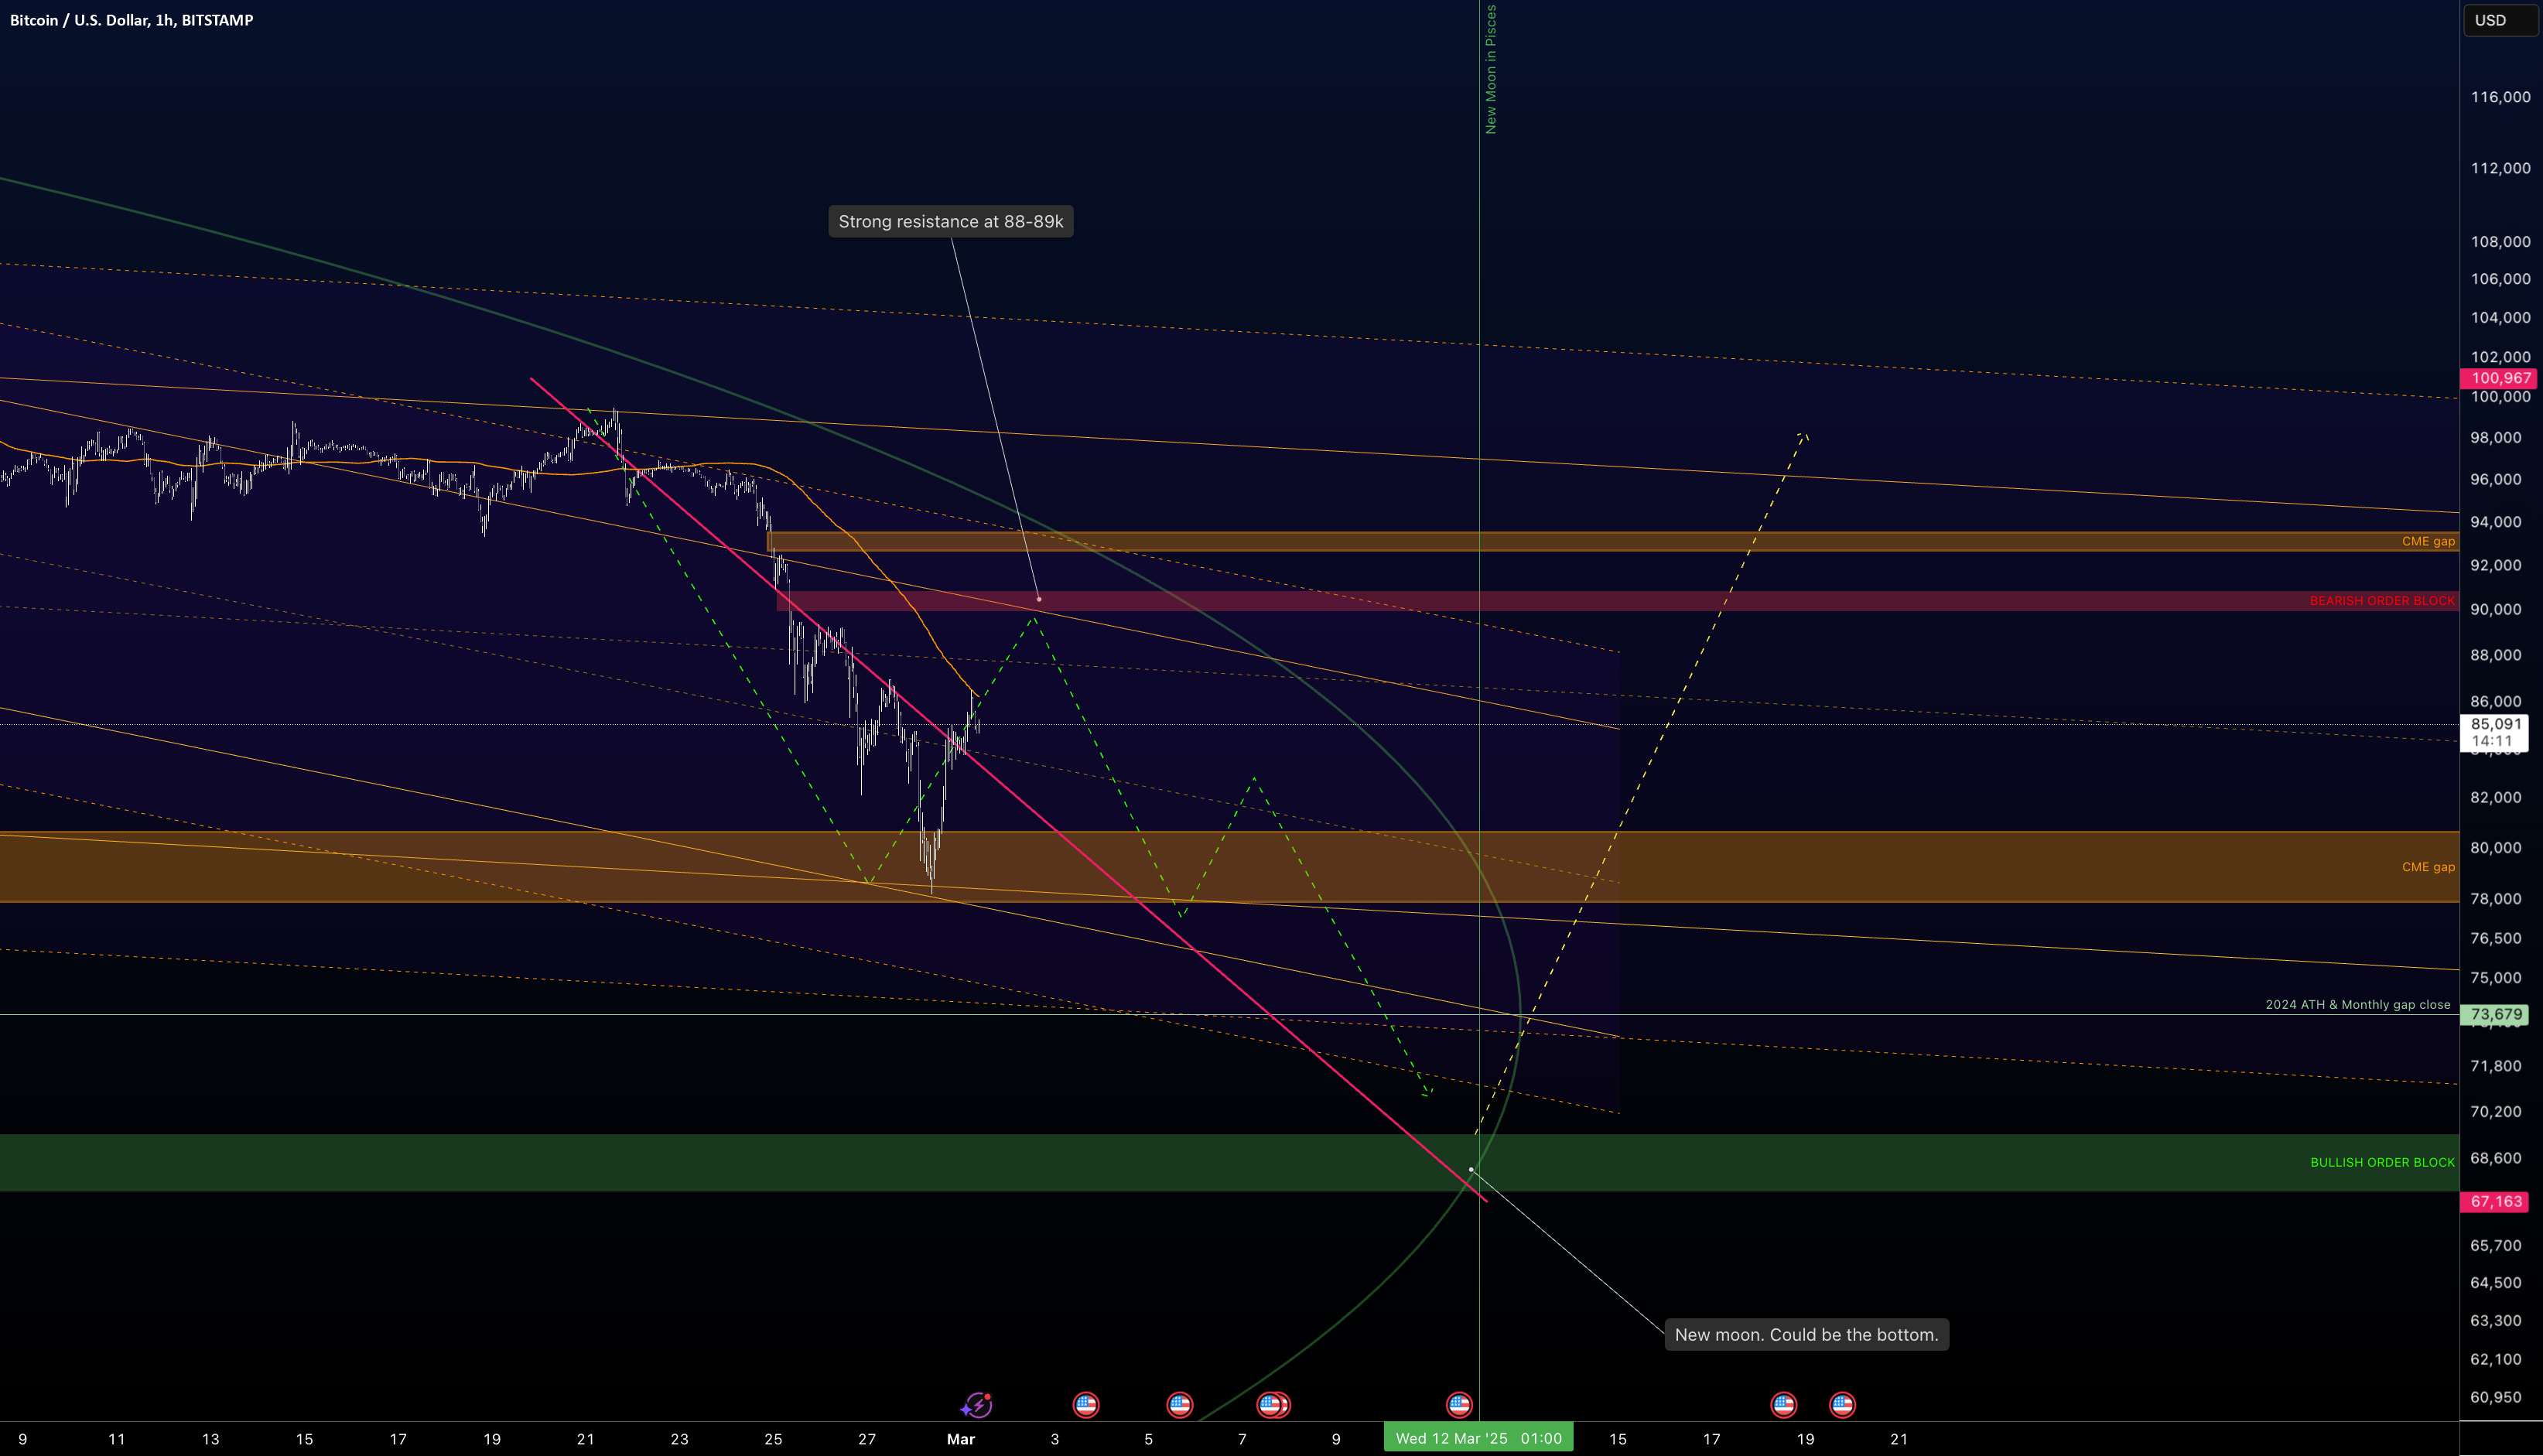The width and height of the screenshot is (2543, 1456).
Task: Select the BEARISH ORDER BLOCK label
Action: [x=2382, y=601]
